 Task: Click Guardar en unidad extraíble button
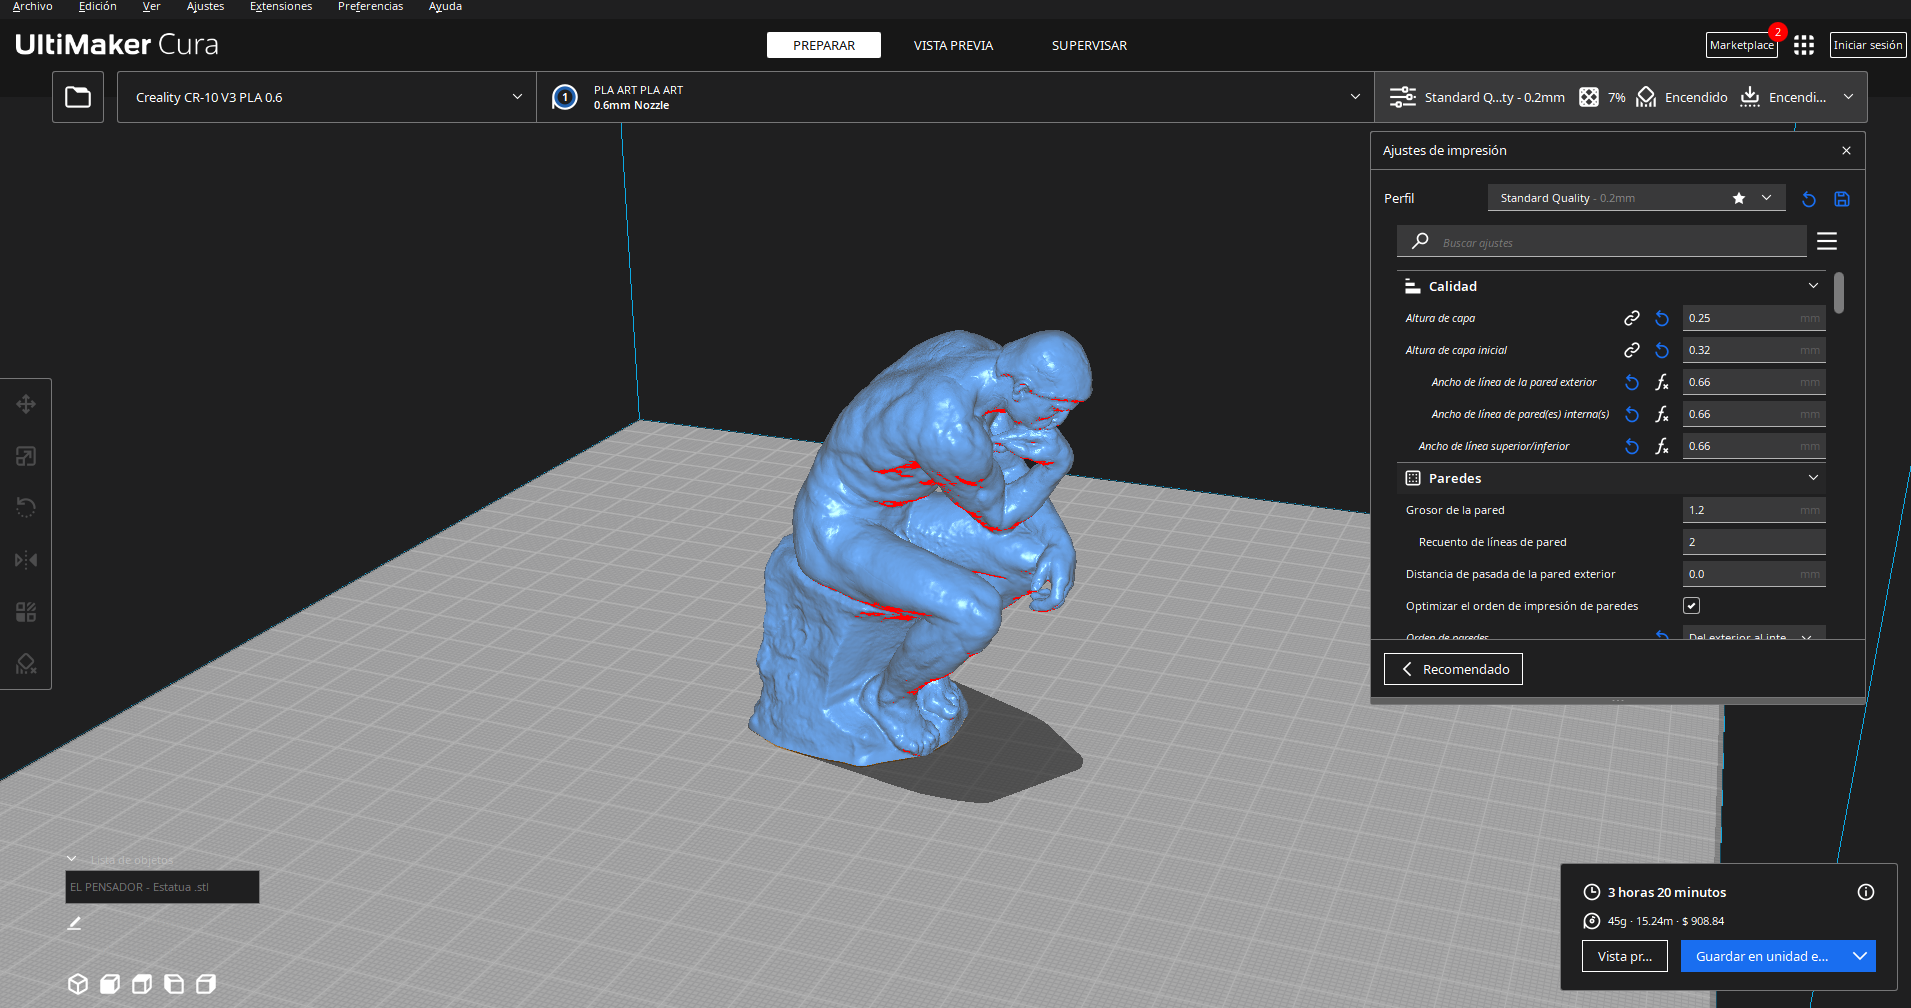pyautogui.click(x=1763, y=956)
